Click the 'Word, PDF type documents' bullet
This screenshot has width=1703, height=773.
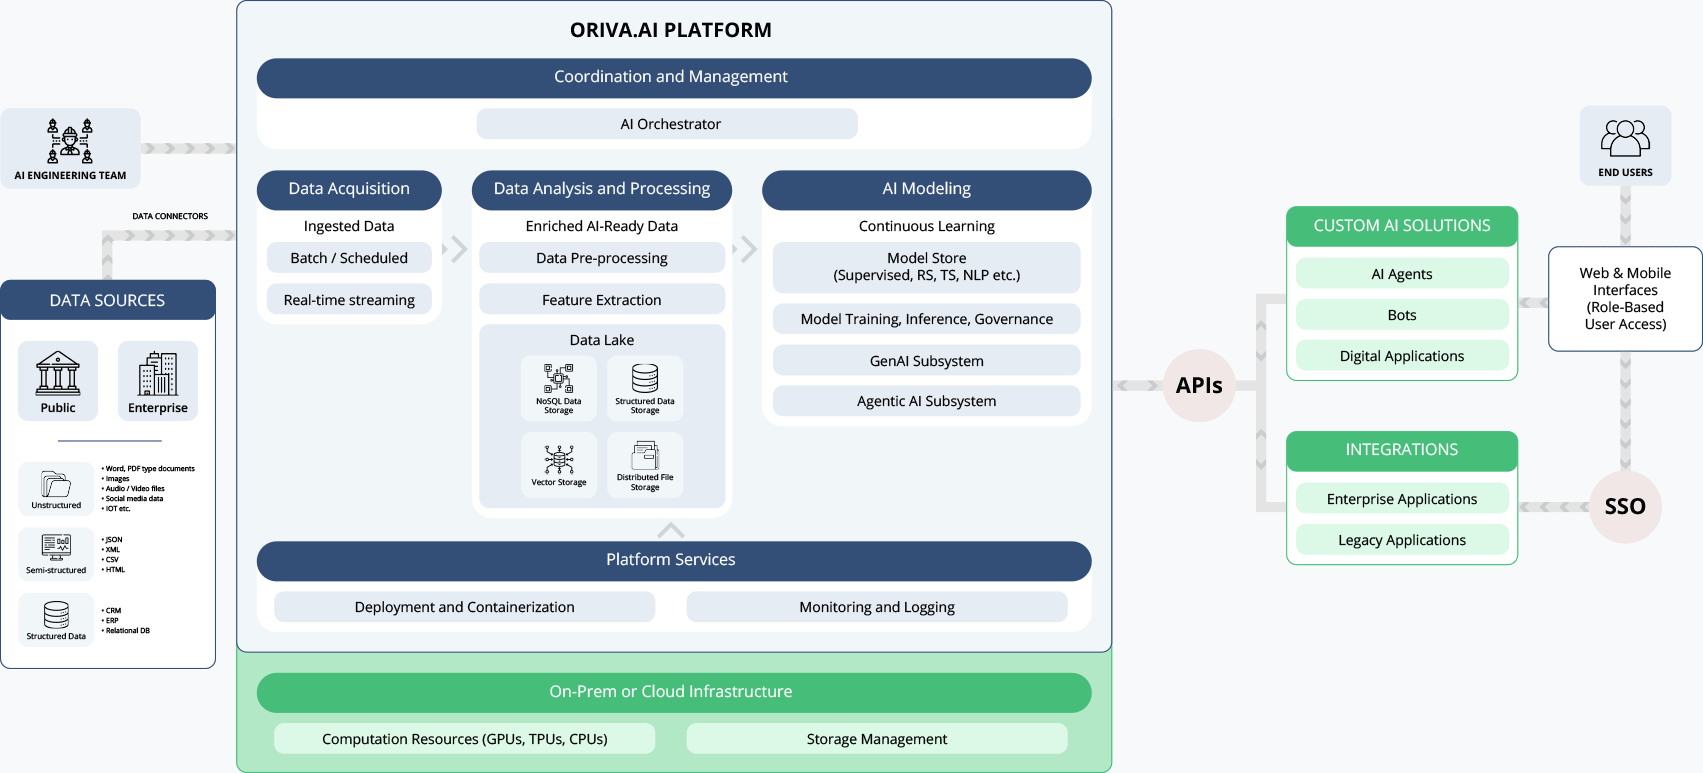coord(148,468)
